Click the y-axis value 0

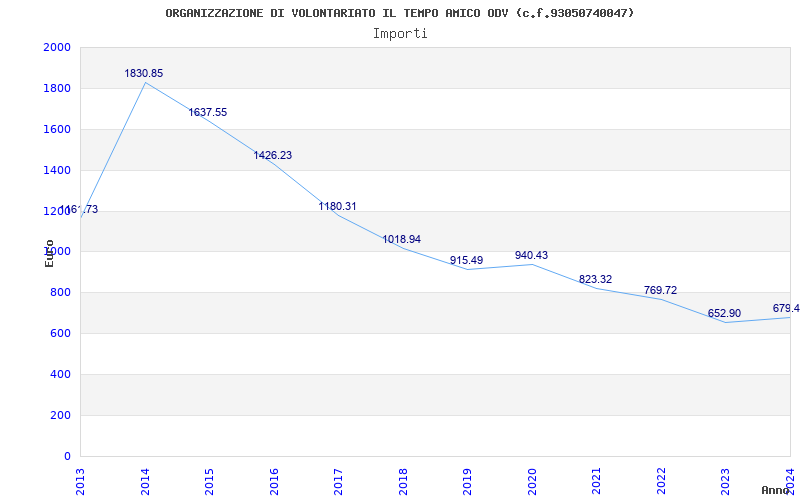67,456
